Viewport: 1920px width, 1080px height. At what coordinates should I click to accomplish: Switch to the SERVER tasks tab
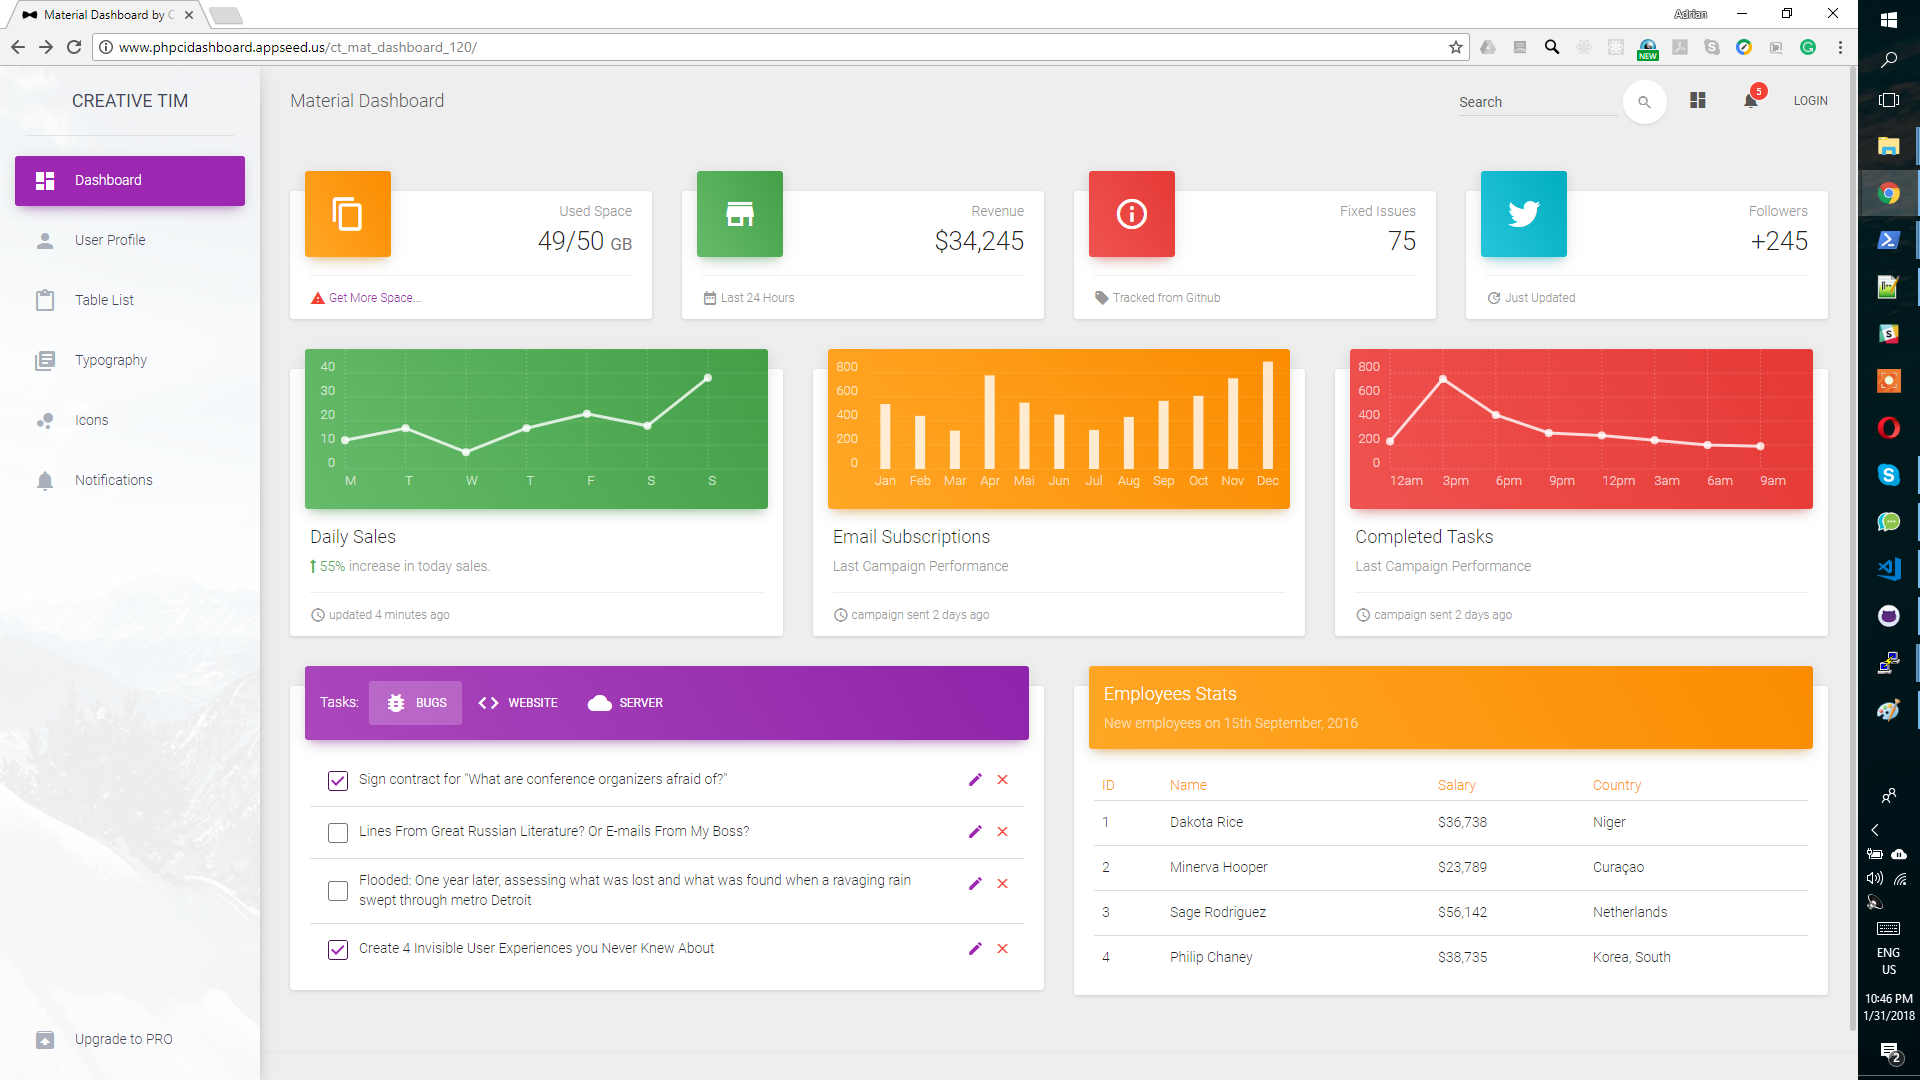click(x=625, y=702)
